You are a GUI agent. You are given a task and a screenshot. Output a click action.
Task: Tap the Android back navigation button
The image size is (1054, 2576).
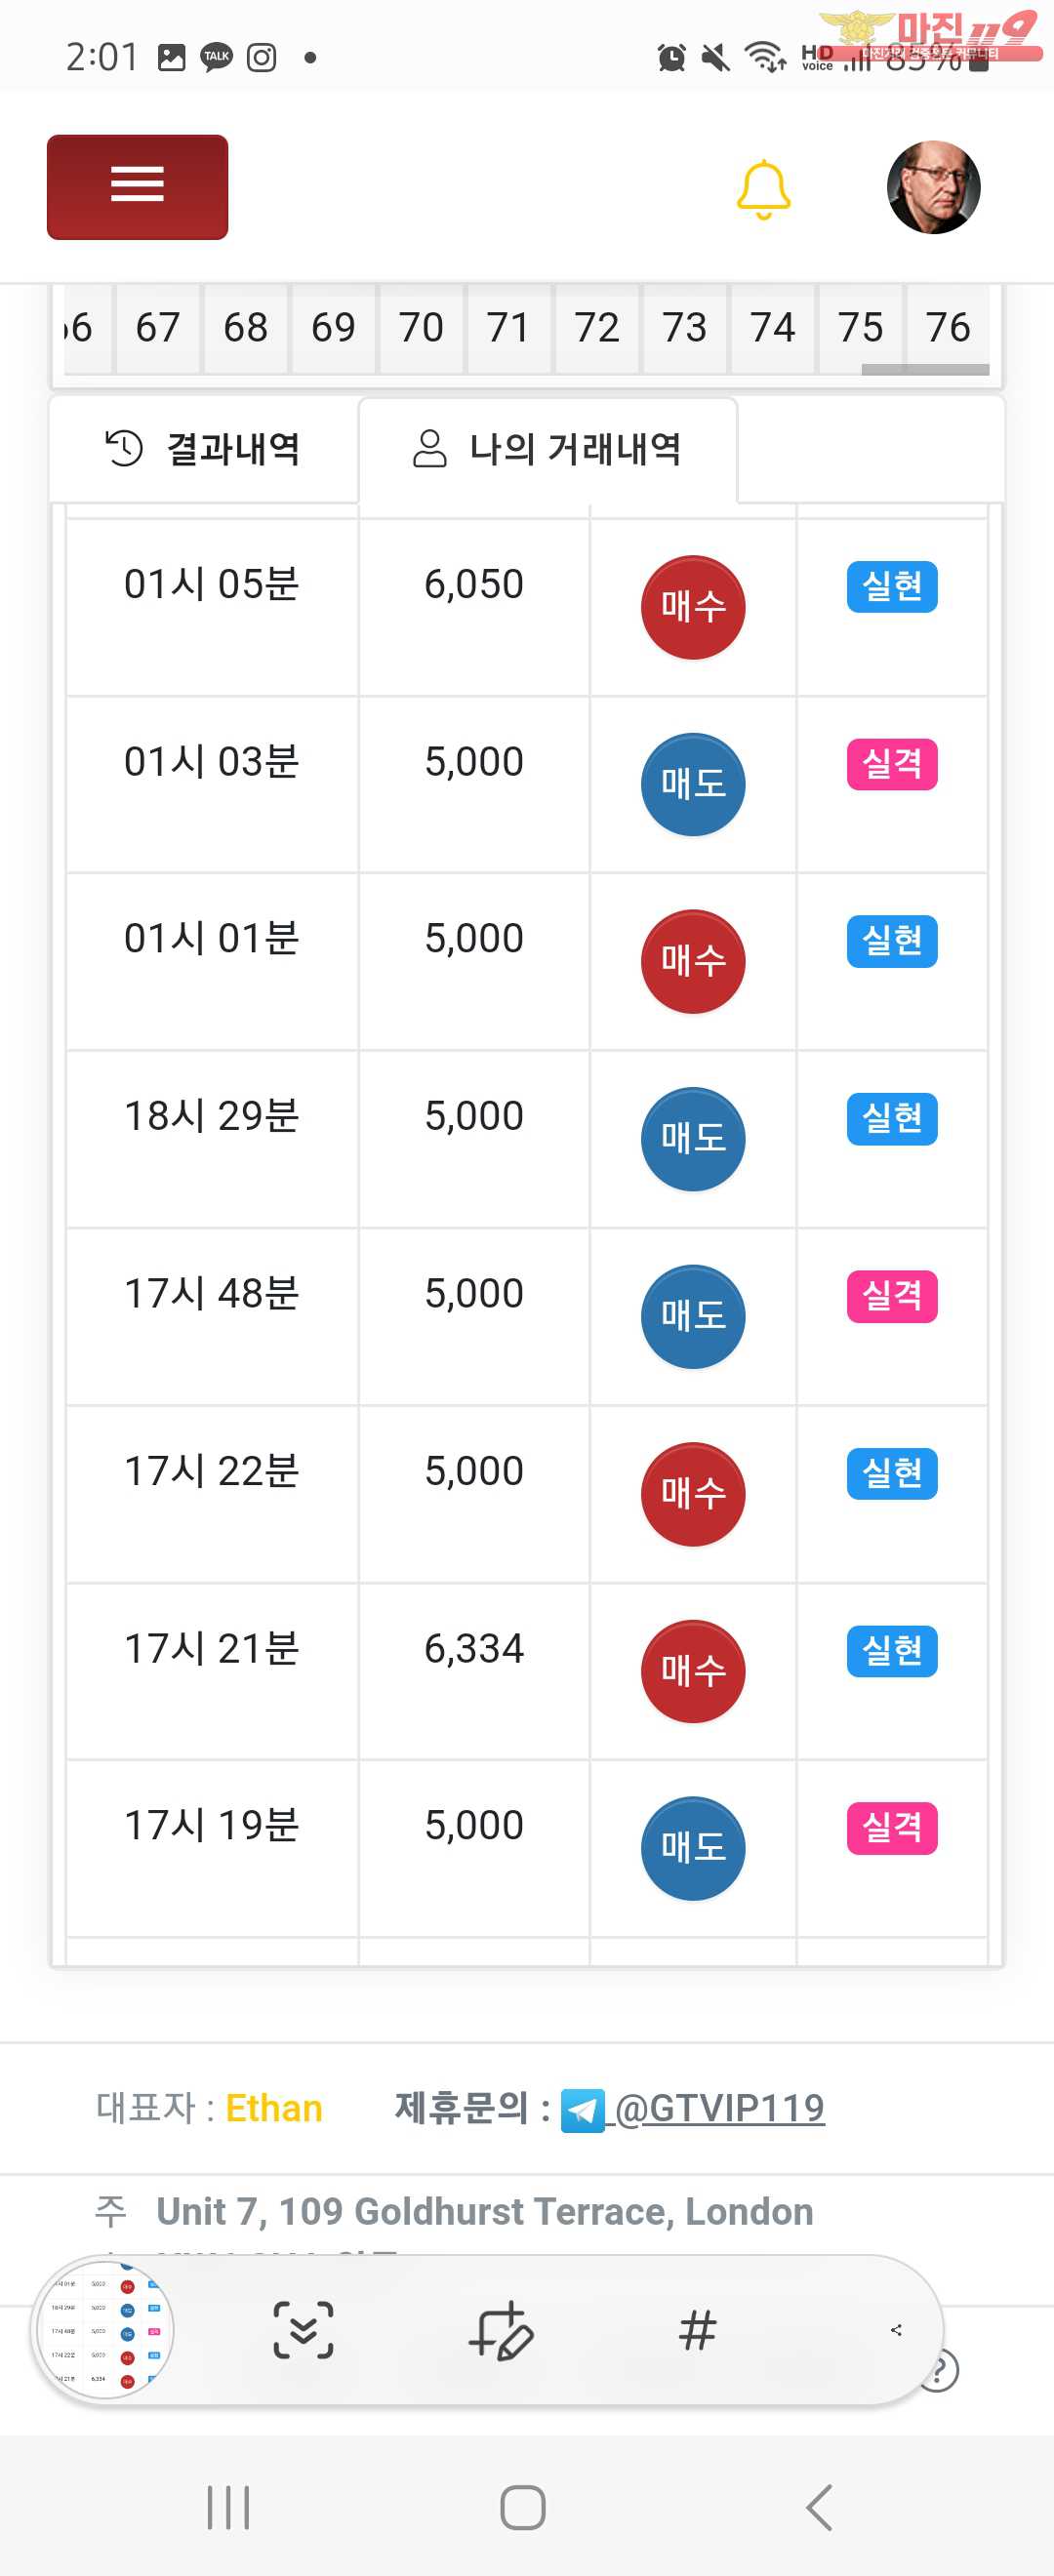click(819, 2507)
